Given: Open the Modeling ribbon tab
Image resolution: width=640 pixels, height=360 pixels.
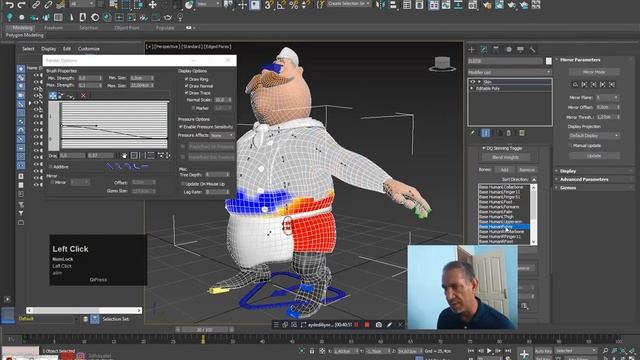Looking at the screenshot, I should [22, 28].
